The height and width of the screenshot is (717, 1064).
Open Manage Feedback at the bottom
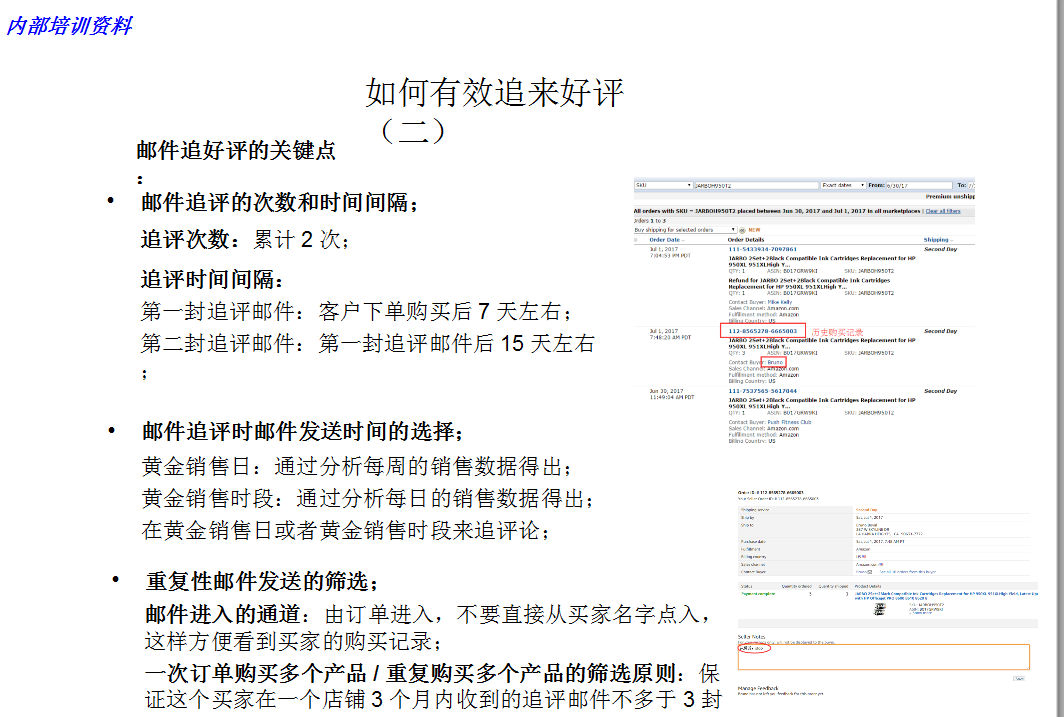[758, 688]
